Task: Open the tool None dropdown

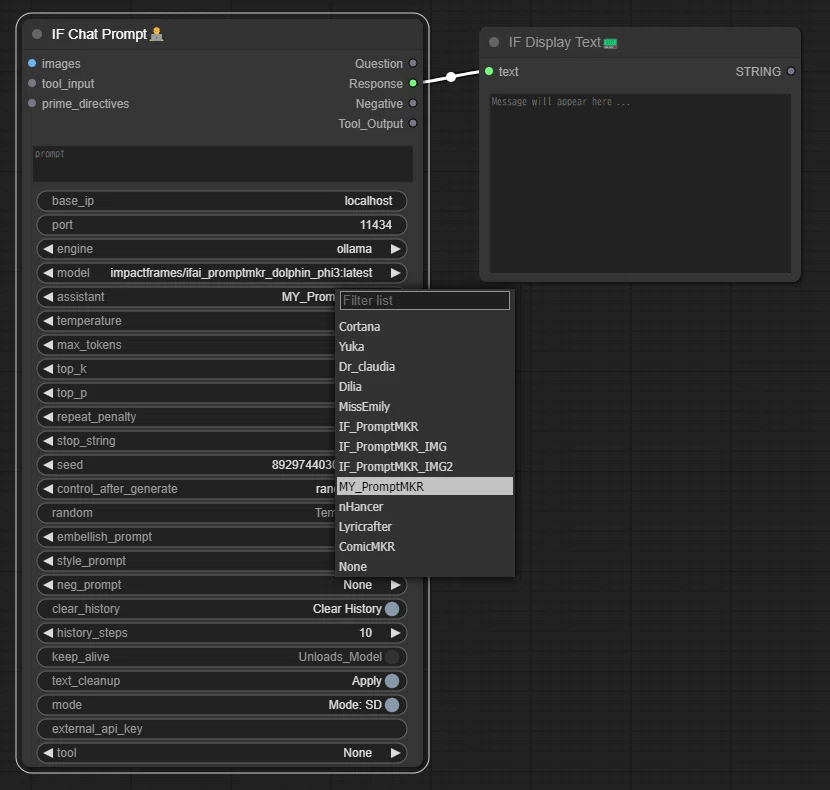Action: point(222,752)
